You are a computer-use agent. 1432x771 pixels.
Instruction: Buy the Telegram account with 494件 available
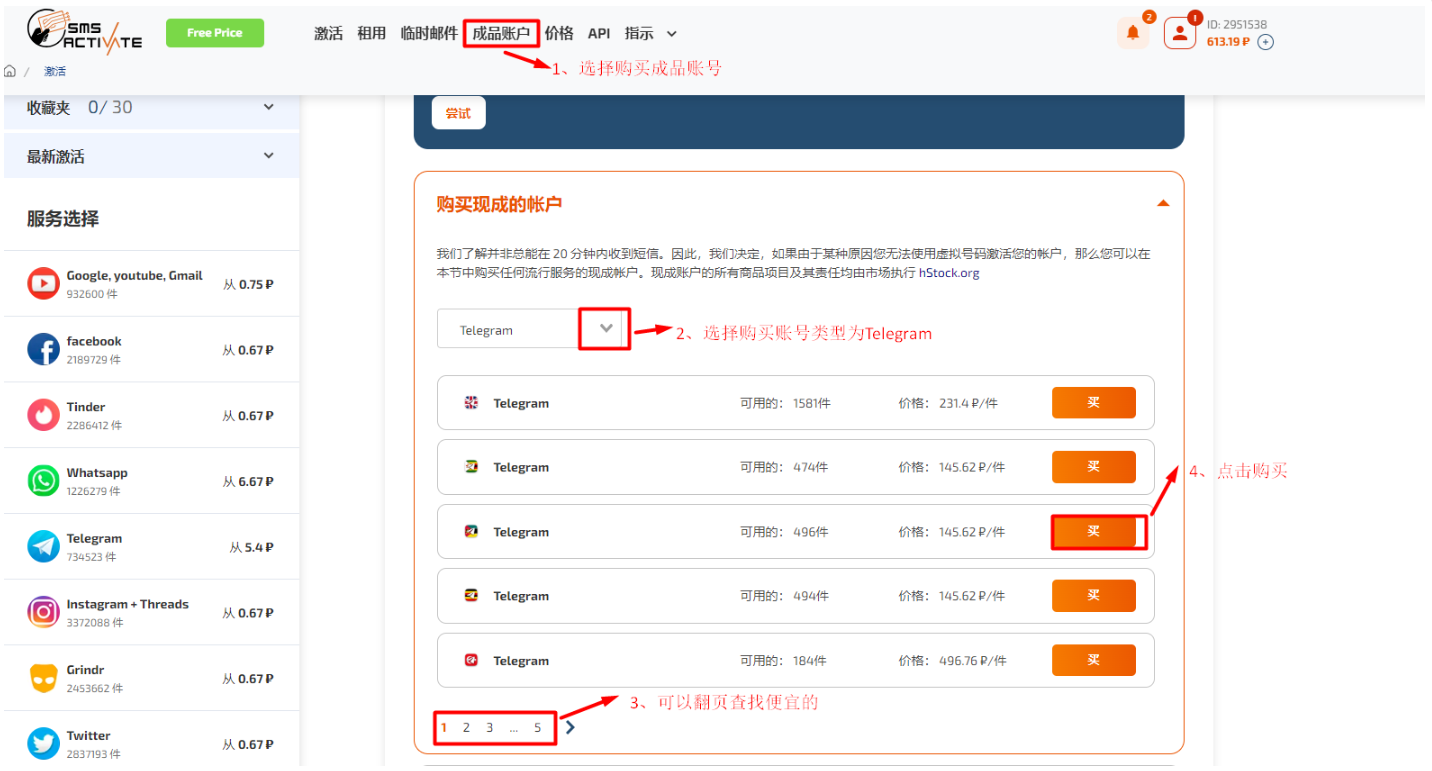tap(1094, 596)
